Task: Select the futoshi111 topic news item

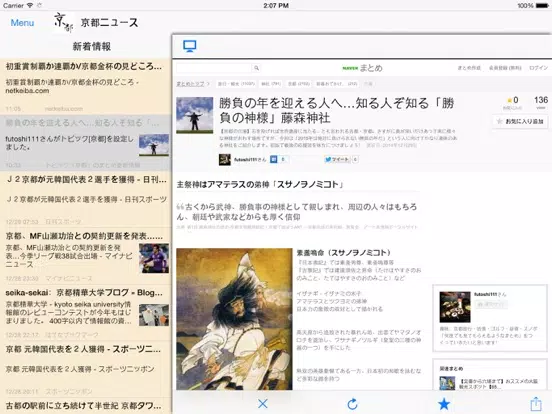Action: coord(86,143)
